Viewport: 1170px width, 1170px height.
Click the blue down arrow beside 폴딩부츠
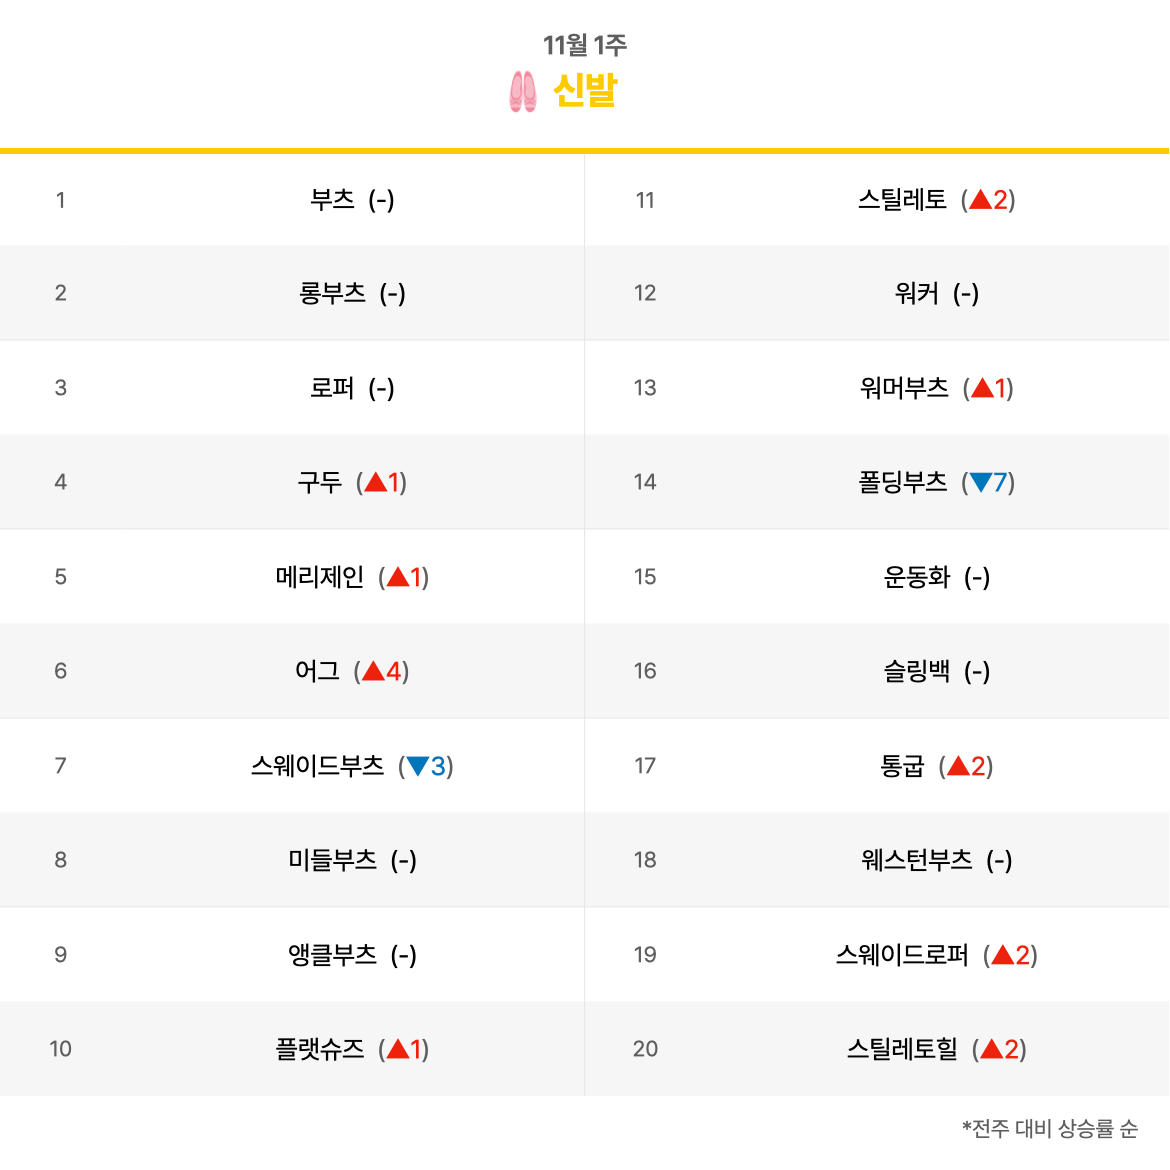pyautogui.click(x=980, y=482)
